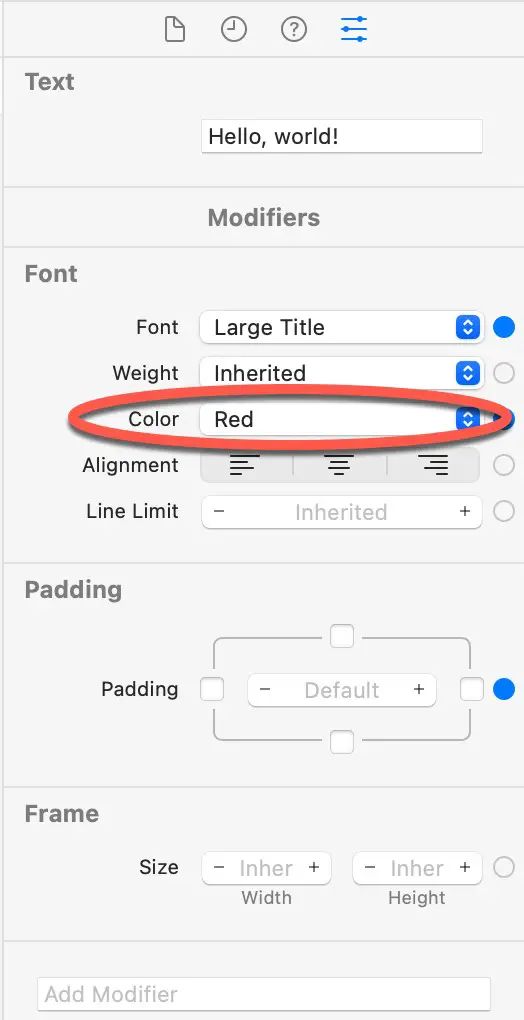This screenshot has width=524, height=1020.
Task: Click the Hello, world! text field
Action: (342, 137)
